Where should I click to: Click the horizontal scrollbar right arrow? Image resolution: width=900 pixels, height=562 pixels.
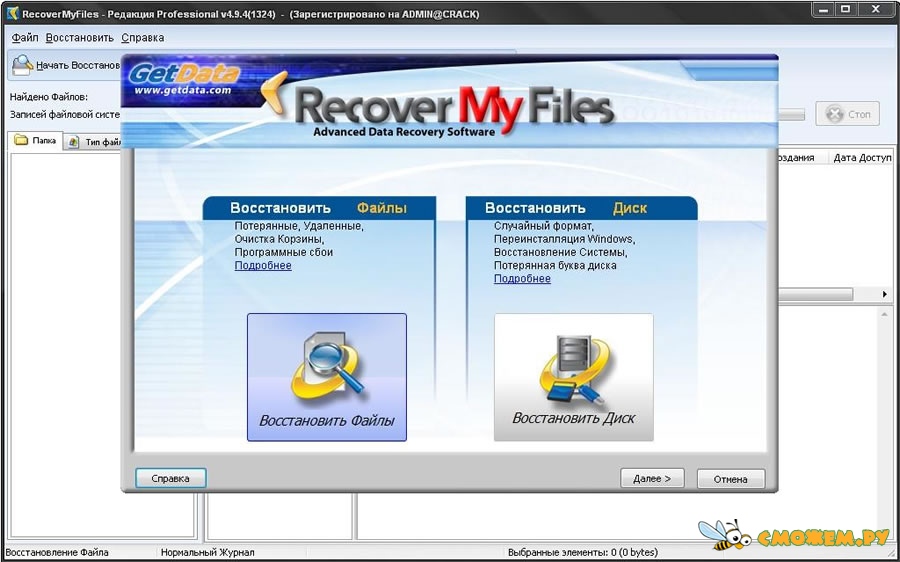click(x=885, y=294)
